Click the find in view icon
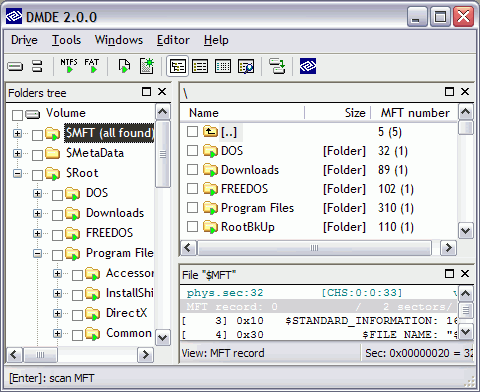The width and height of the screenshot is (480, 392). pos(246,66)
